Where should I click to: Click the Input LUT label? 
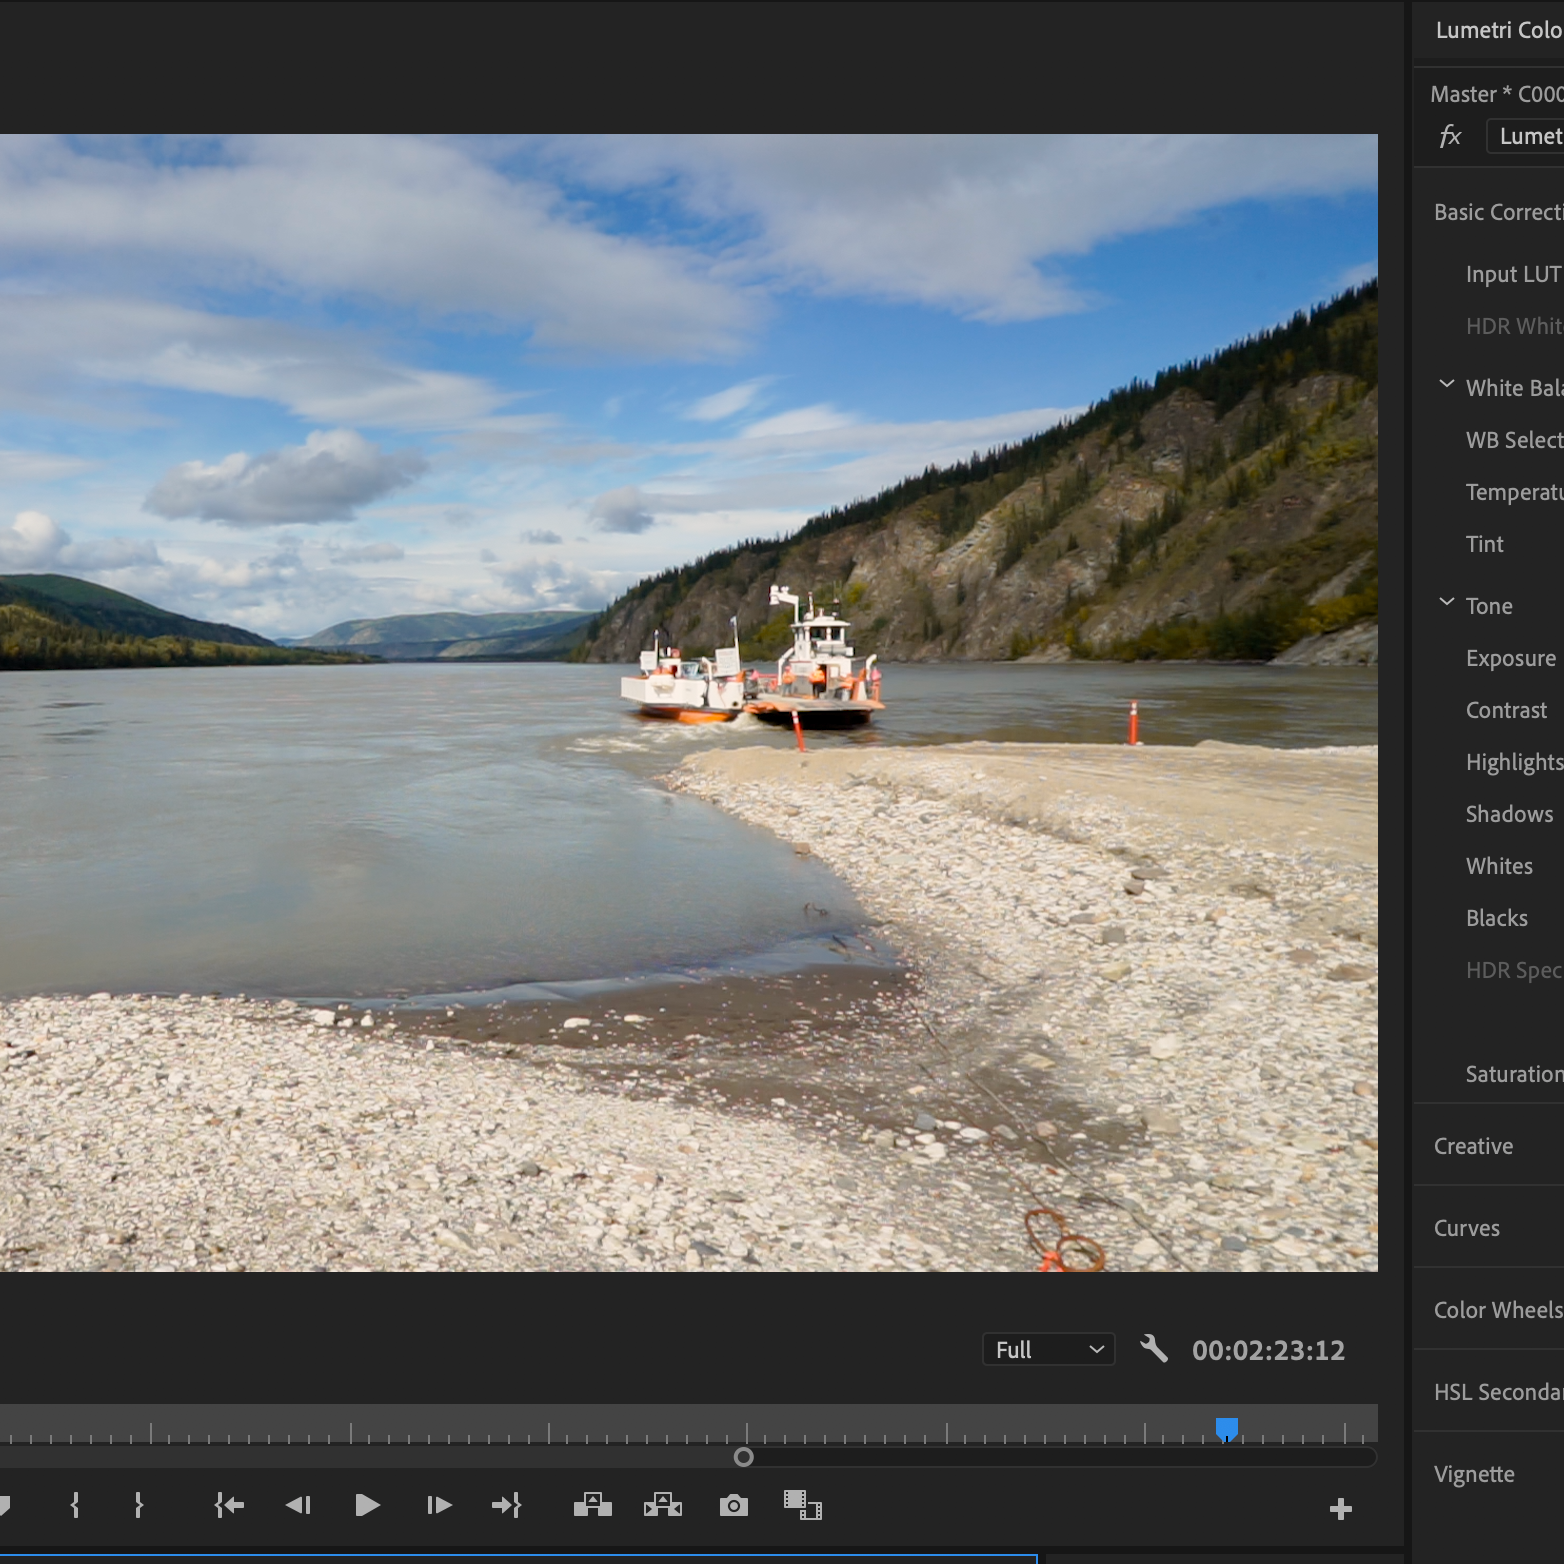1514,274
